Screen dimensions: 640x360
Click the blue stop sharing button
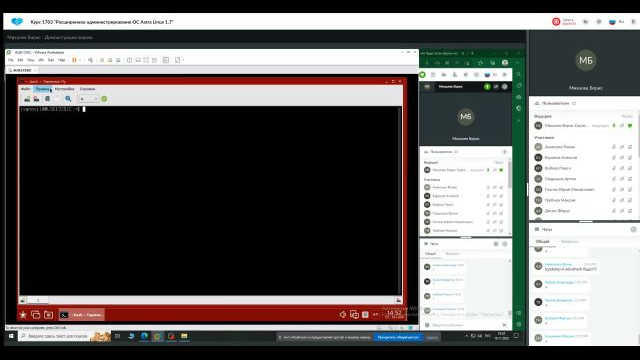click(398, 337)
